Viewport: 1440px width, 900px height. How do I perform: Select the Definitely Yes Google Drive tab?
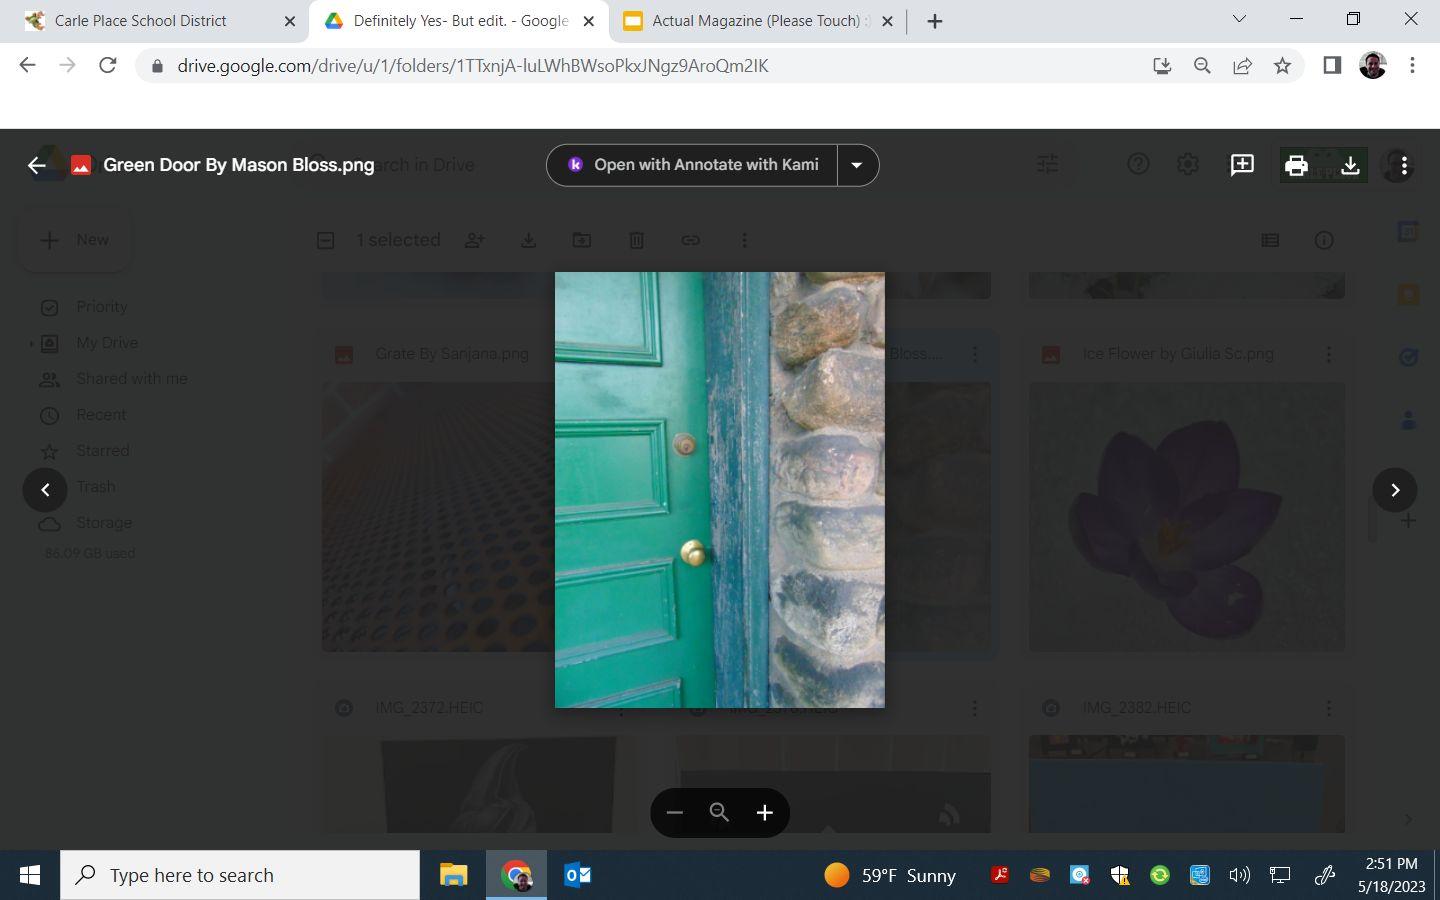coord(461,21)
